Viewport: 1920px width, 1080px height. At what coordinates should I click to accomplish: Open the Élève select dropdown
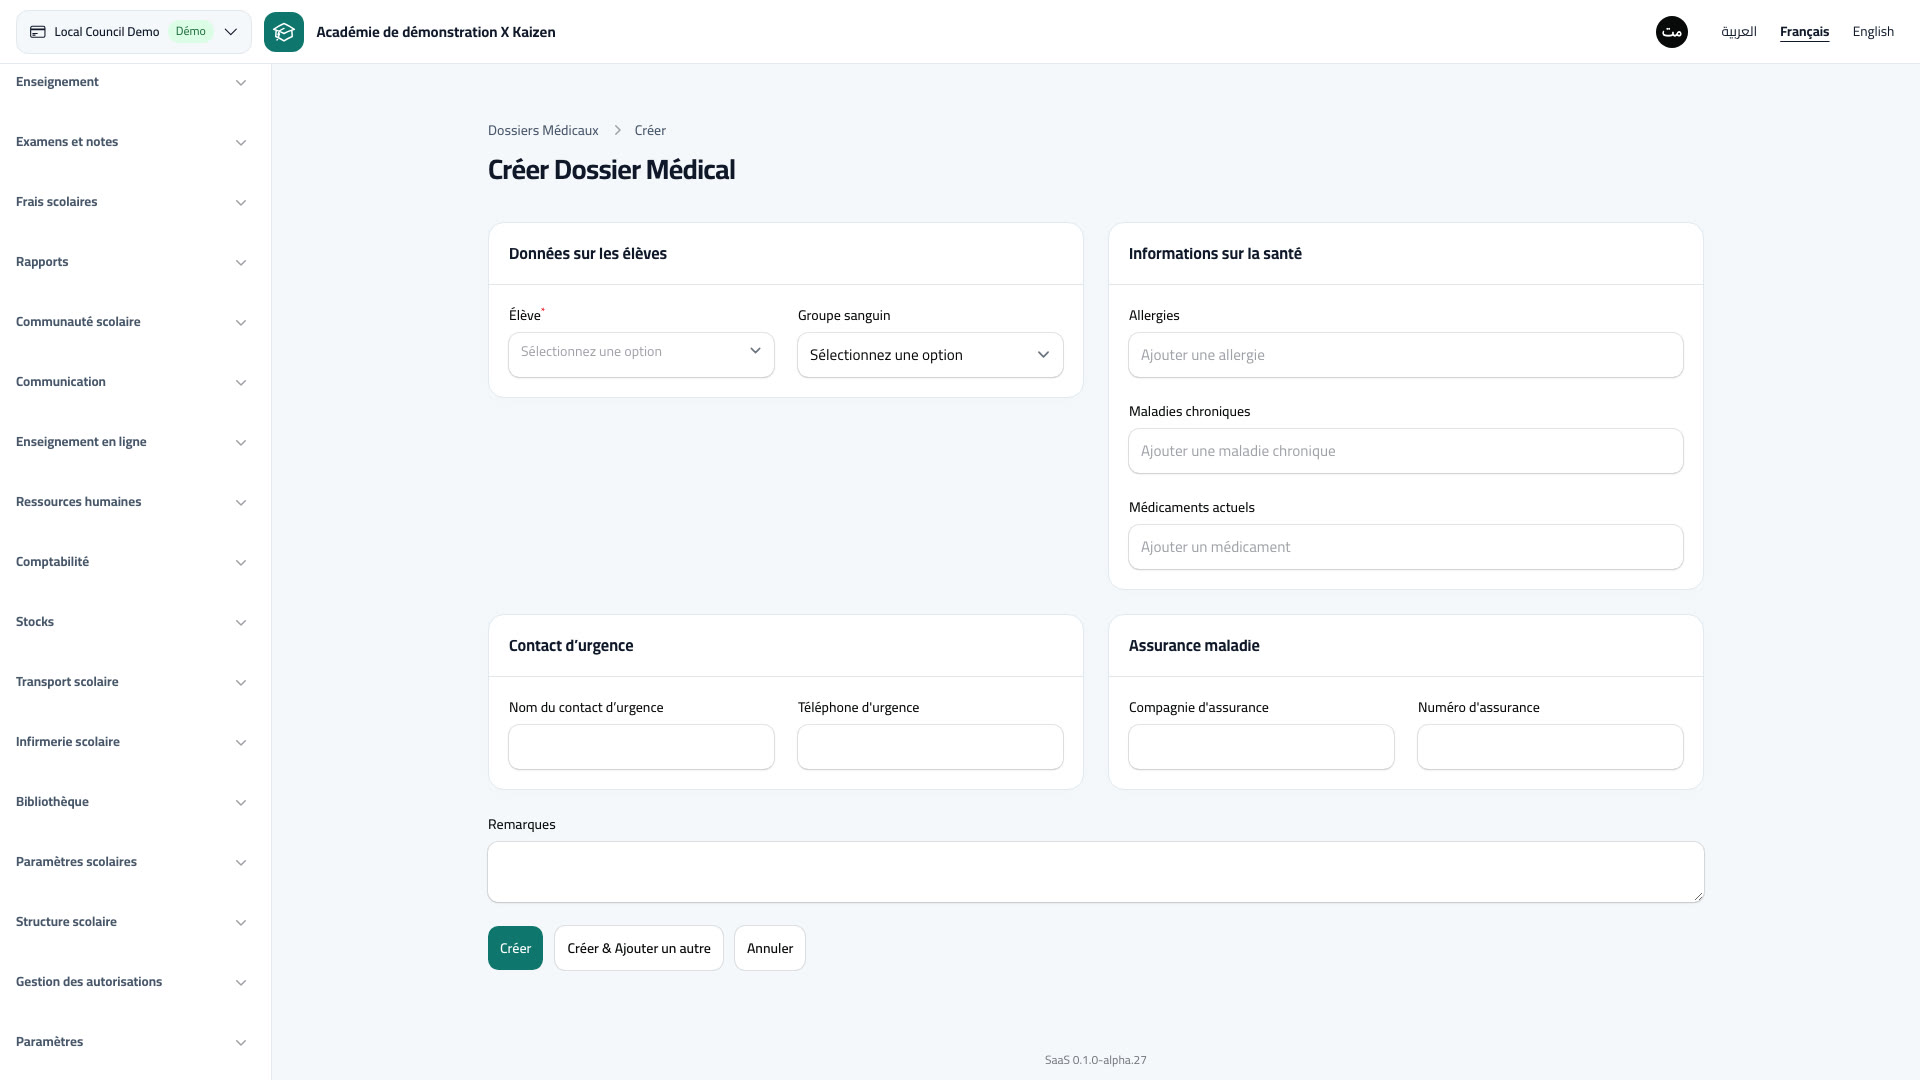641,355
